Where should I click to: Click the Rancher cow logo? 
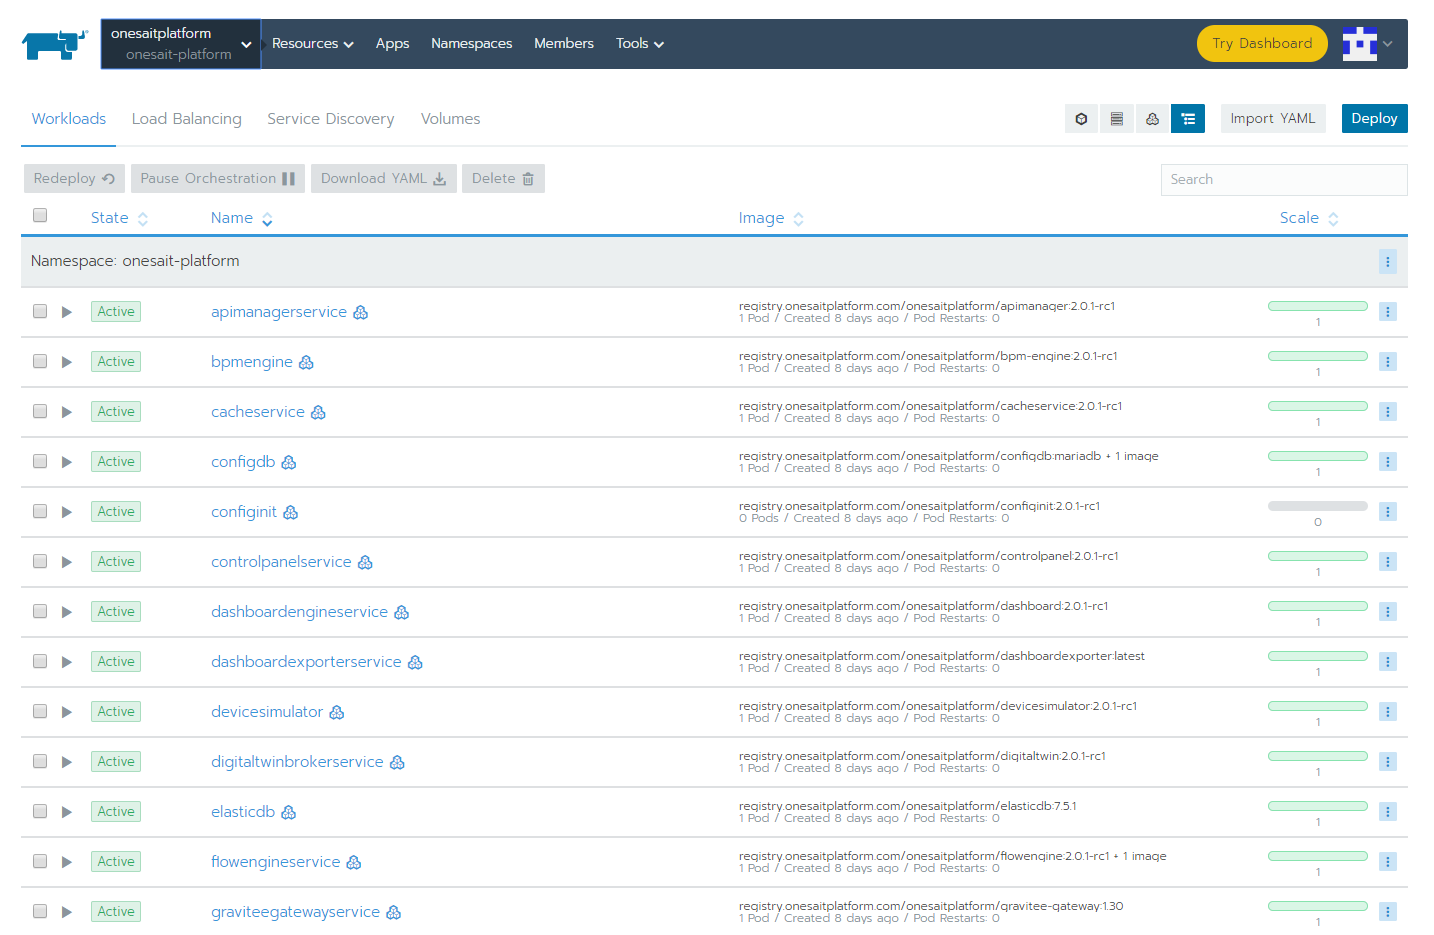coord(54,43)
